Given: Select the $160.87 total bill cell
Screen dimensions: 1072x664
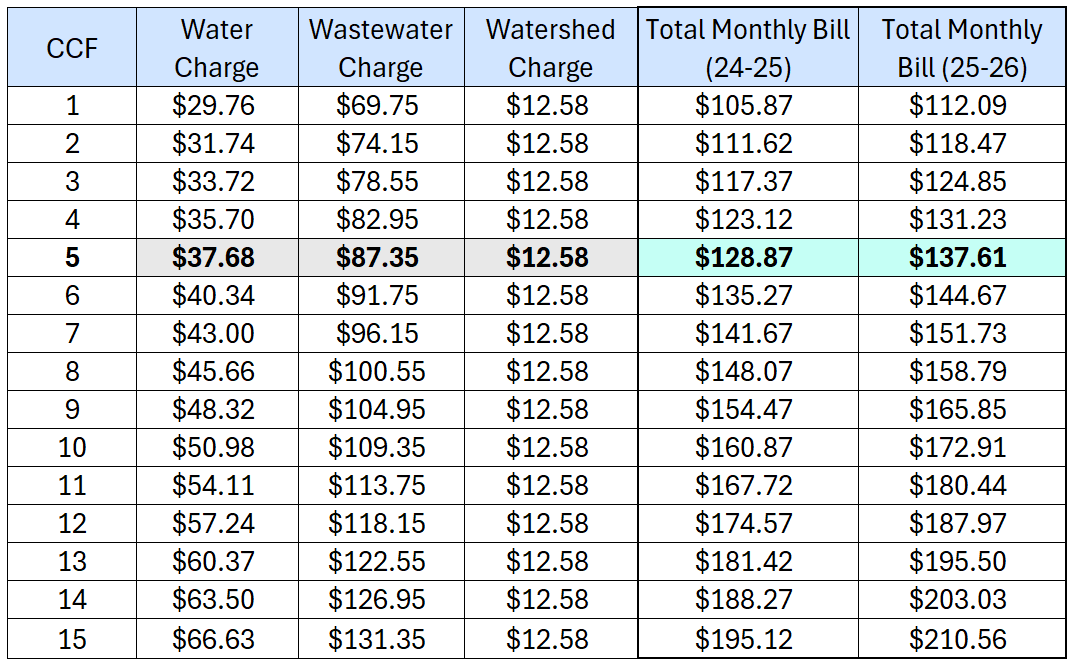Looking at the screenshot, I should click(743, 448).
